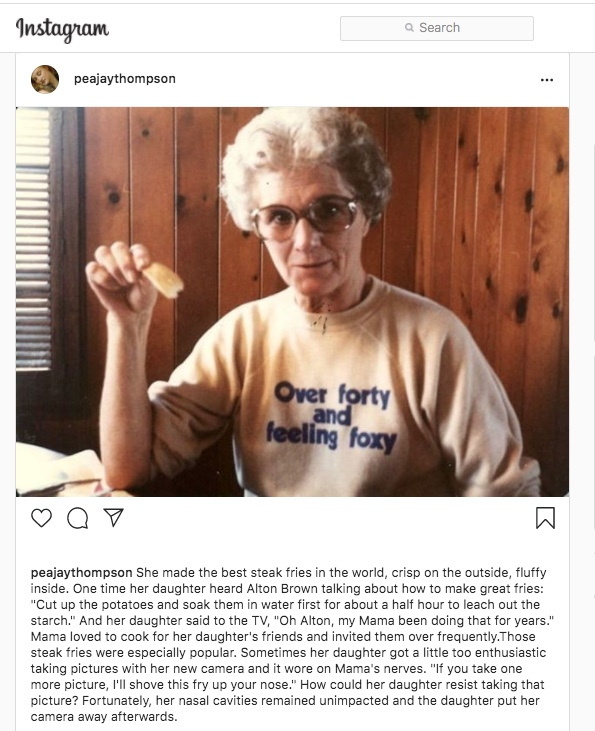Click the 'Over forty and feeling foxy' sweatshirt text
The height and width of the screenshot is (731, 595).
pyautogui.click(x=332, y=417)
